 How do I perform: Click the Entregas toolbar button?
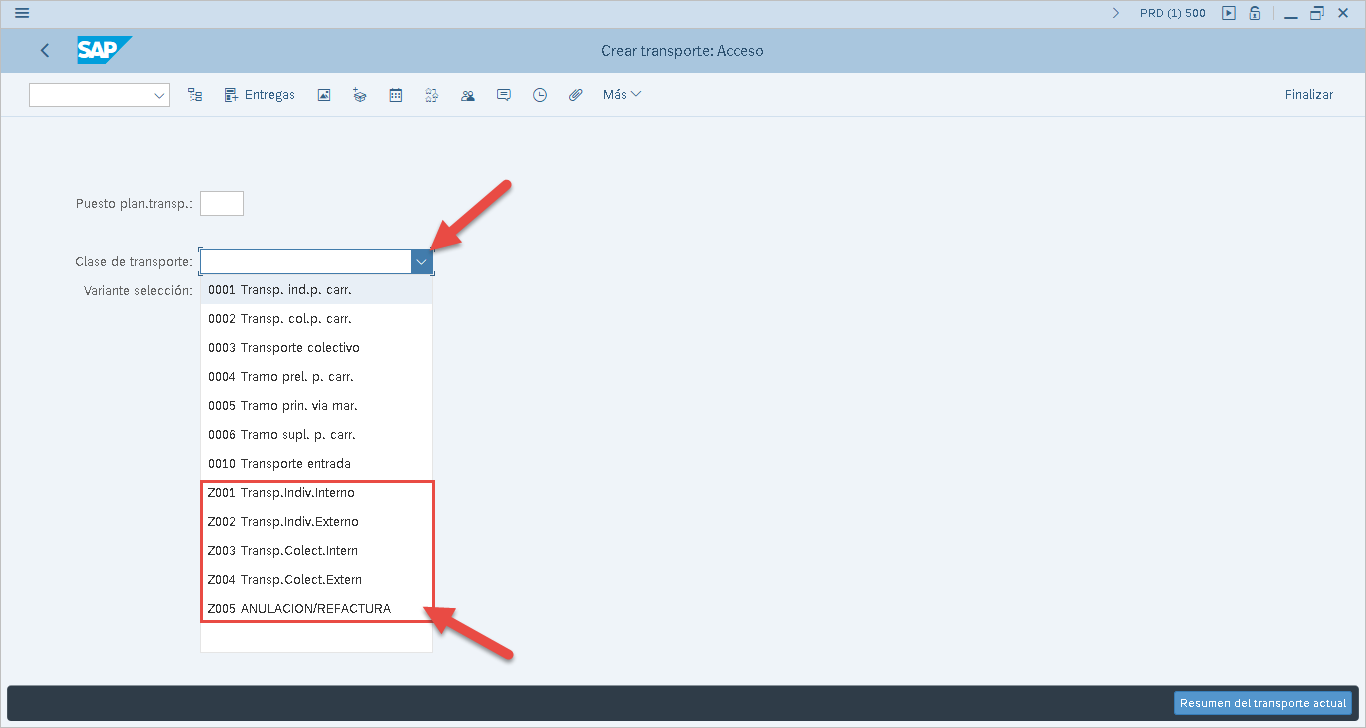pyautogui.click(x=259, y=95)
